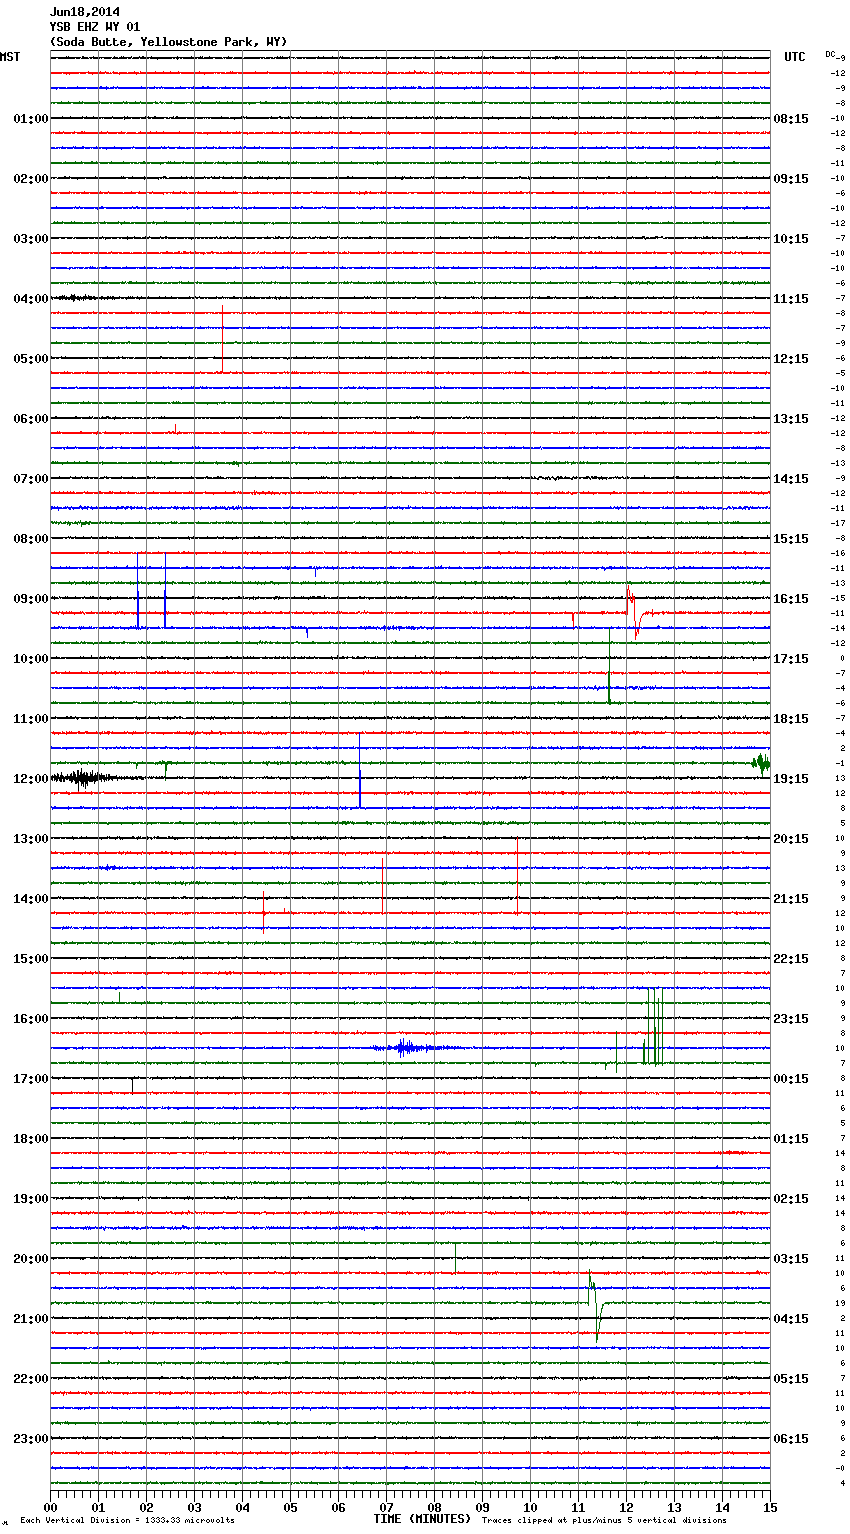Click the TIME (MINUTES) axis title
The image size is (850, 1534).
point(422,1519)
